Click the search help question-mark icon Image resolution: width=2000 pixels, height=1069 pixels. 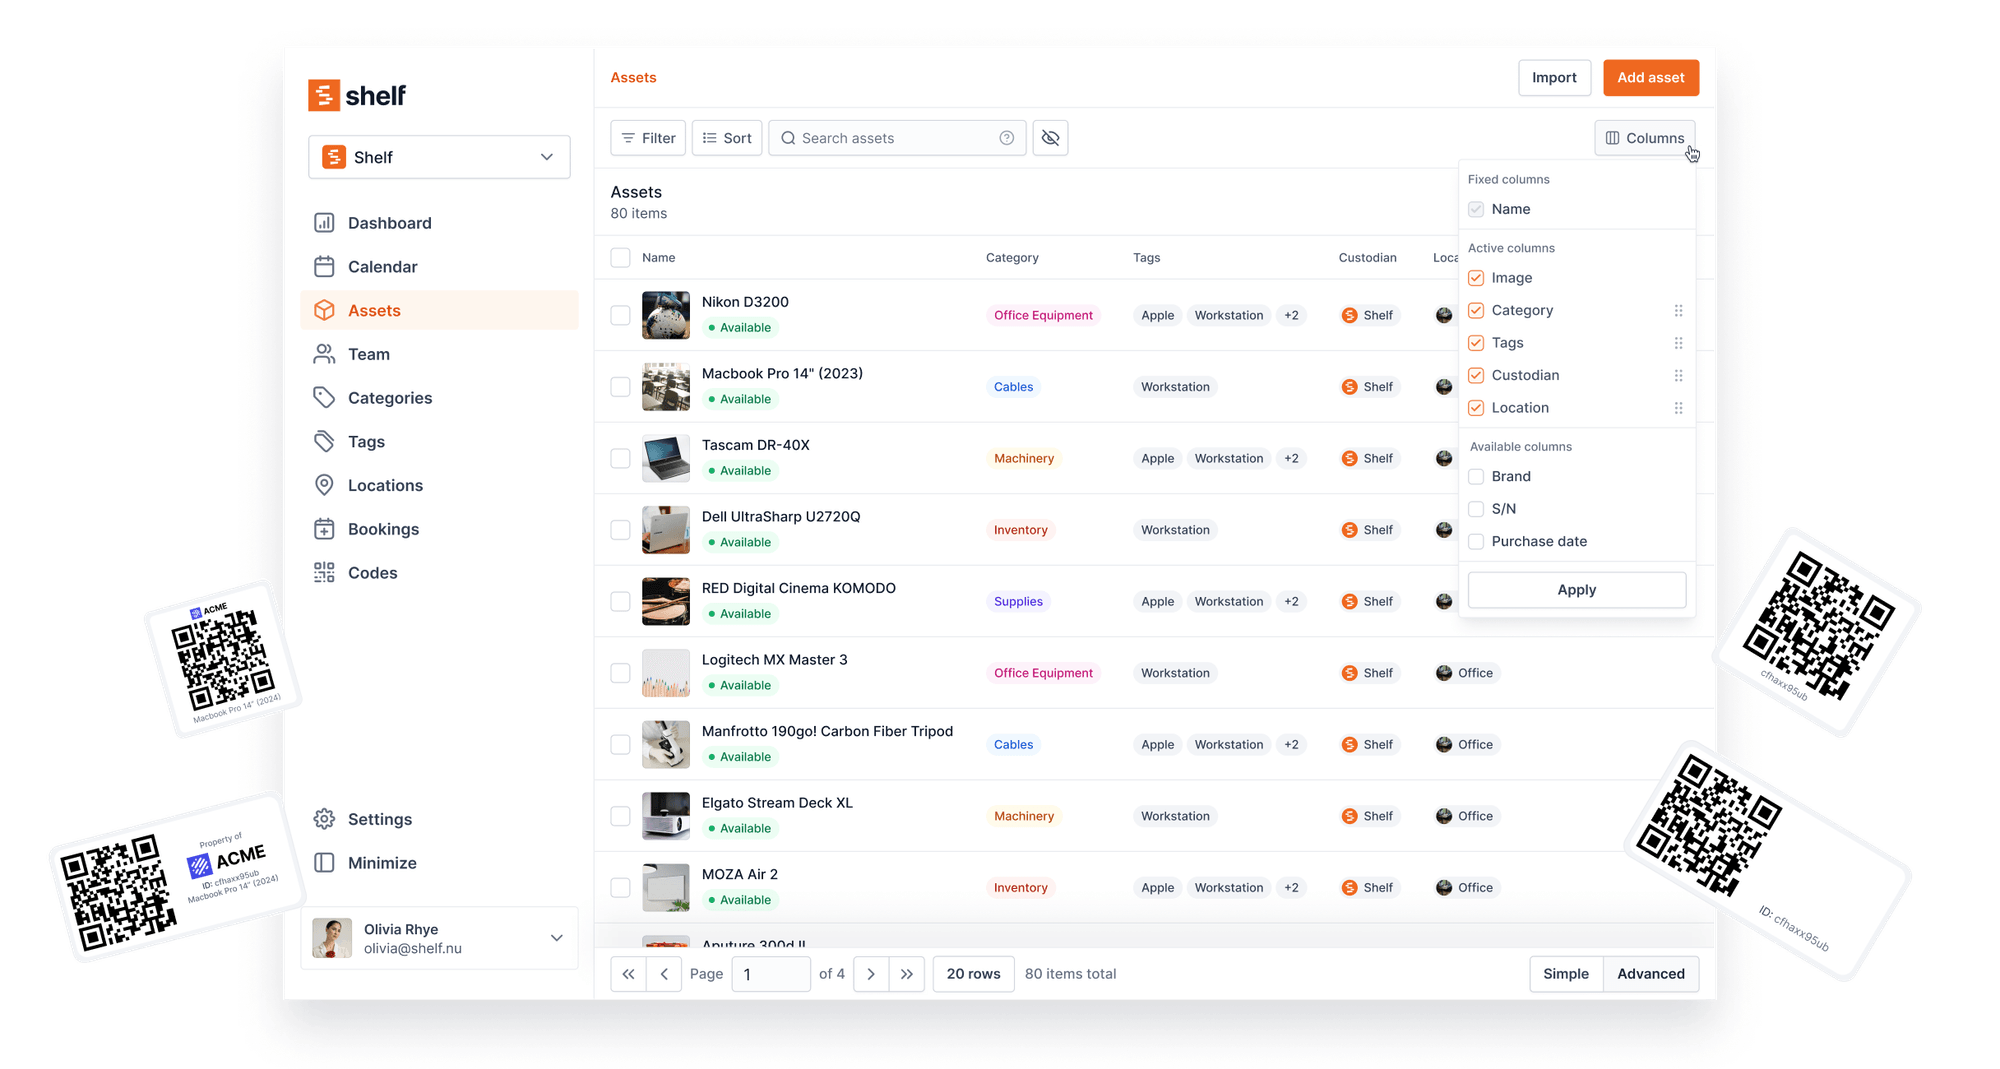1007,138
